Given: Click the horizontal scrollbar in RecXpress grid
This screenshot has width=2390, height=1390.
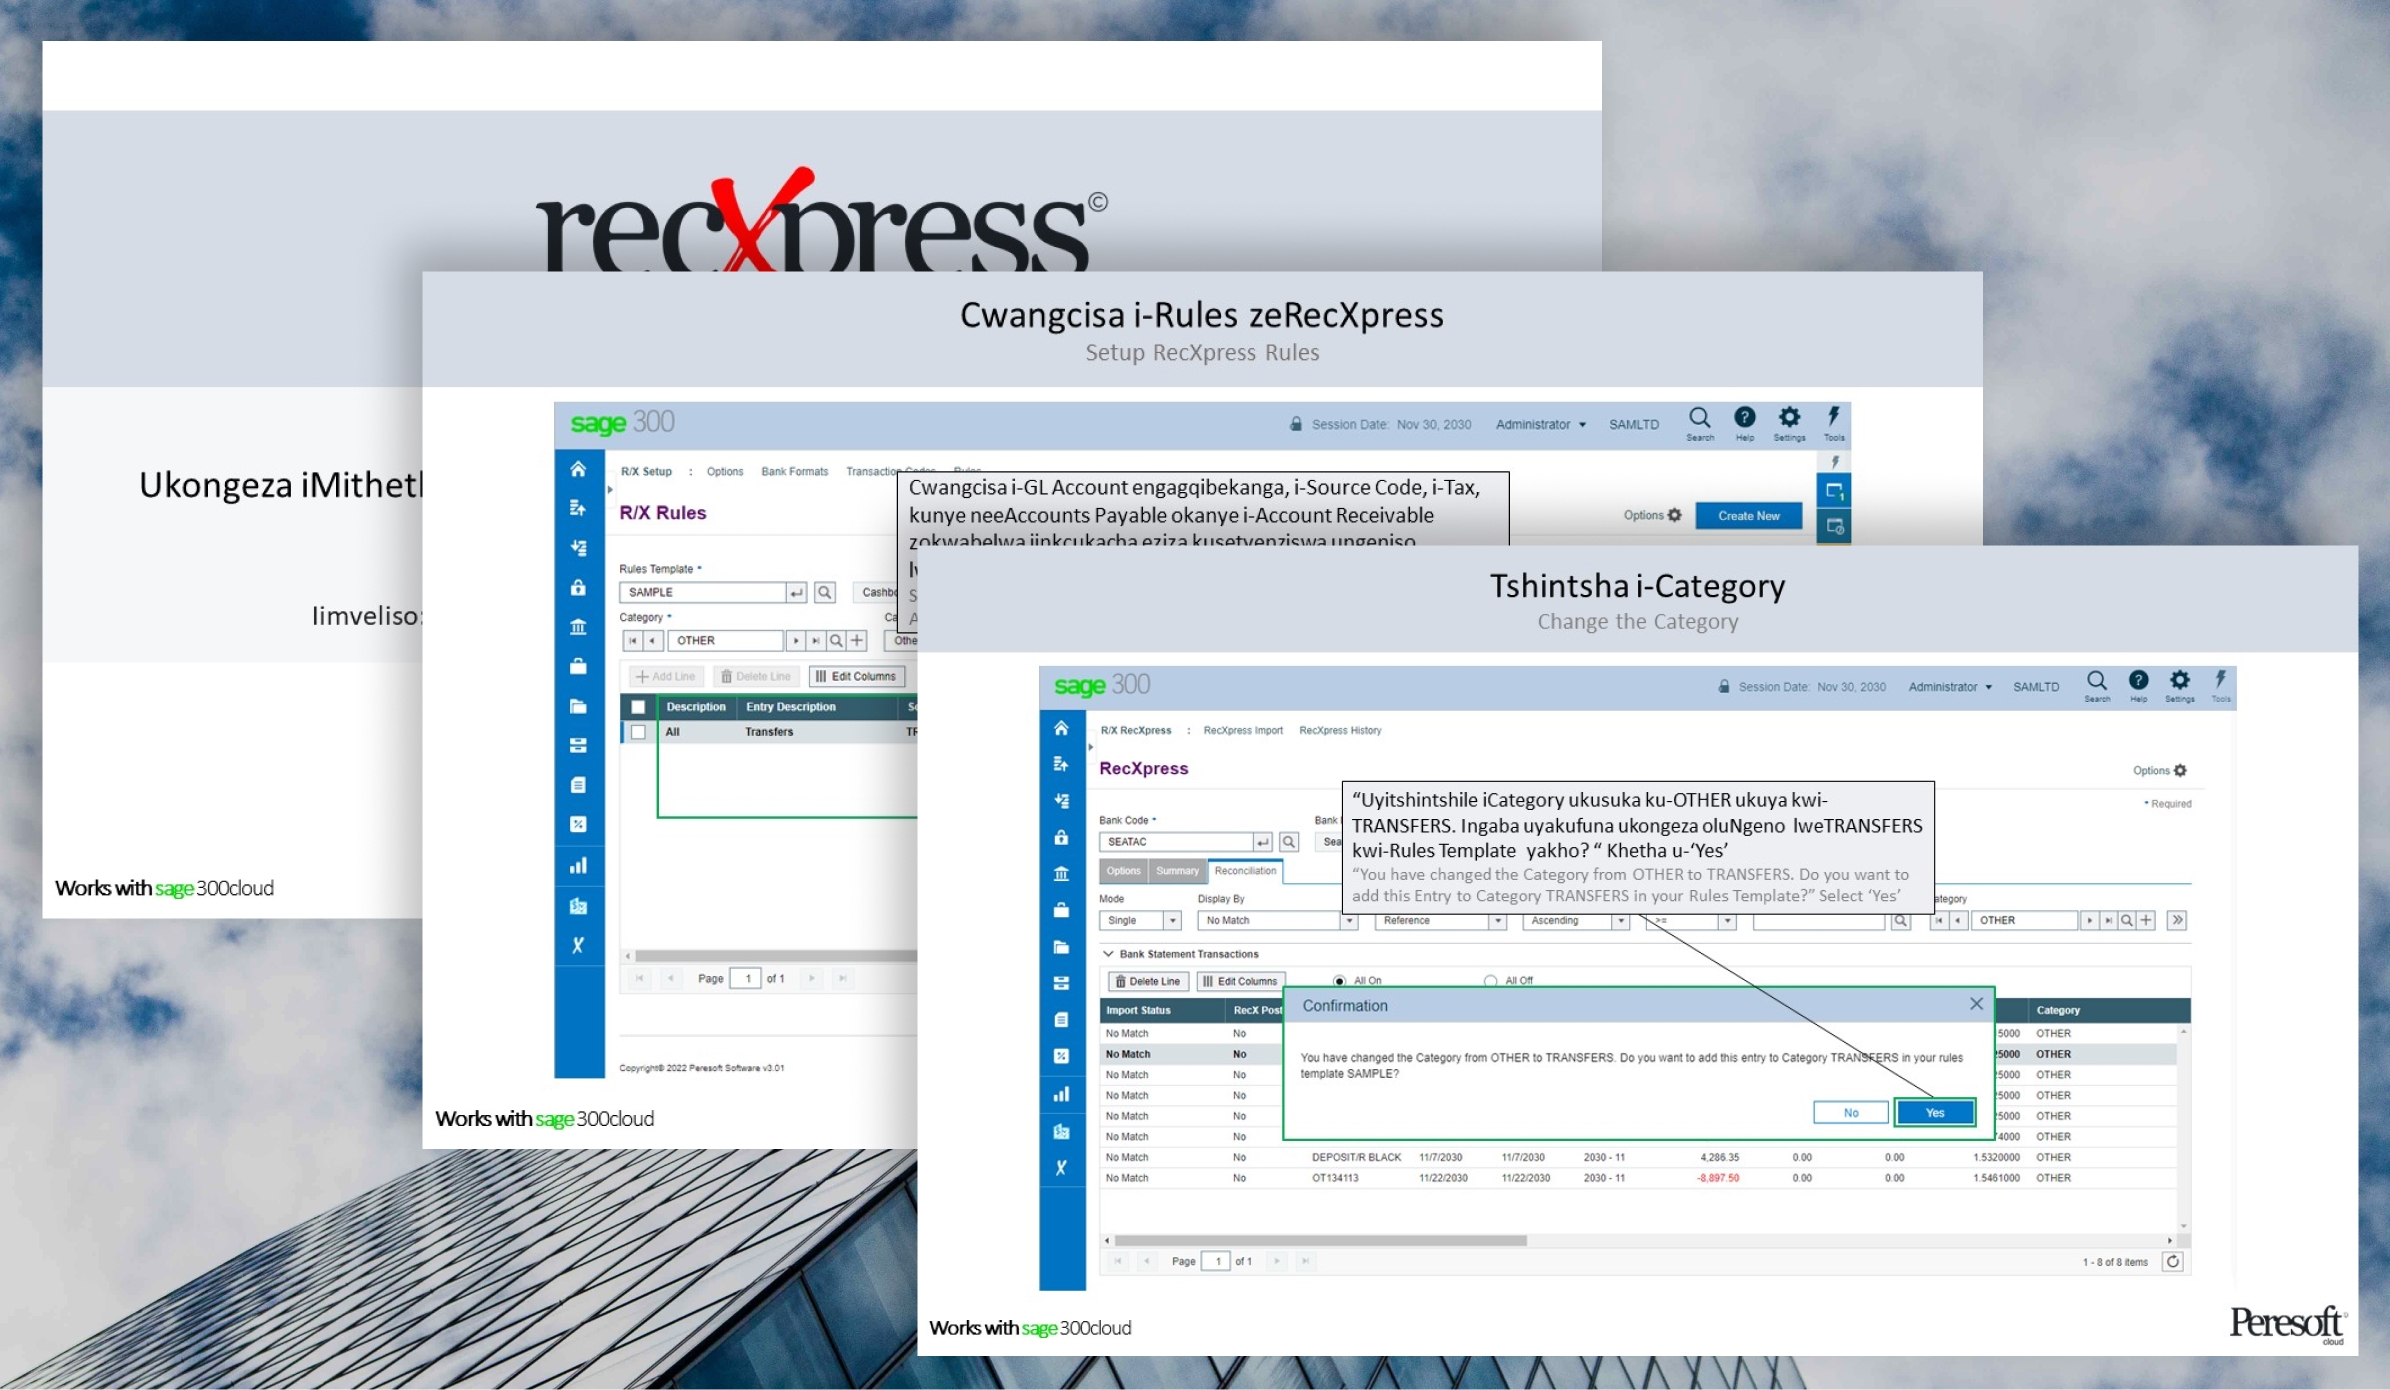Looking at the screenshot, I should [1320, 1240].
